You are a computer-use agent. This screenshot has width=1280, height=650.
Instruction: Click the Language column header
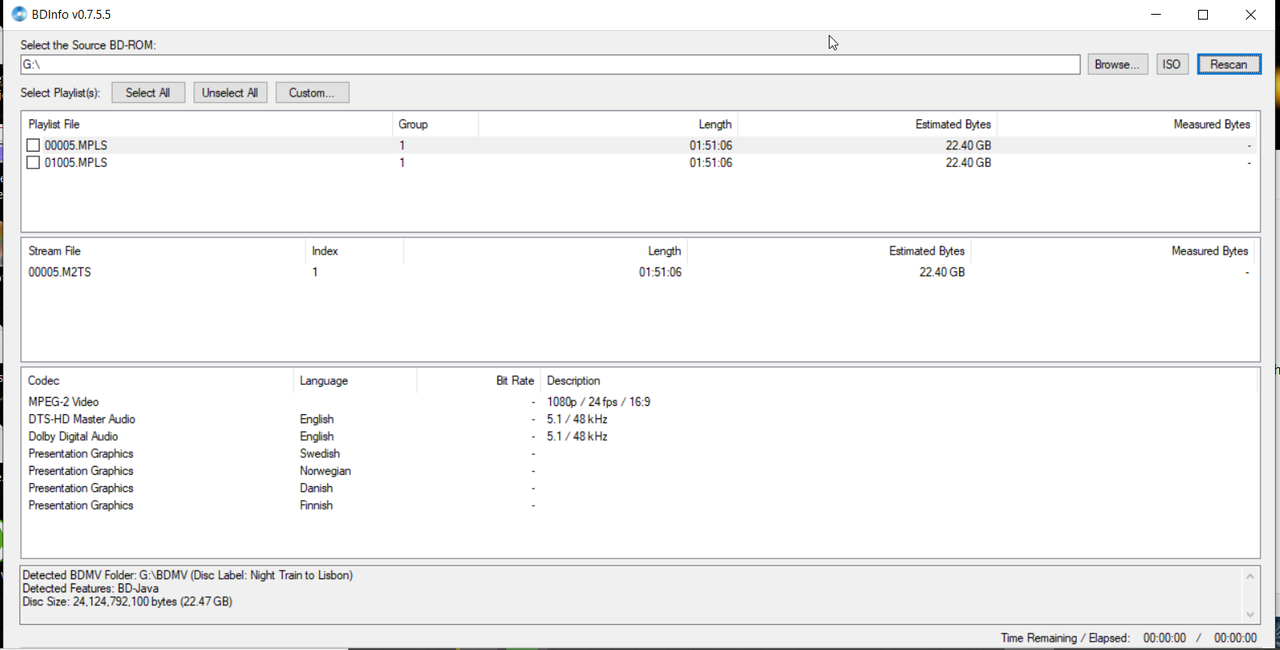pos(355,381)
